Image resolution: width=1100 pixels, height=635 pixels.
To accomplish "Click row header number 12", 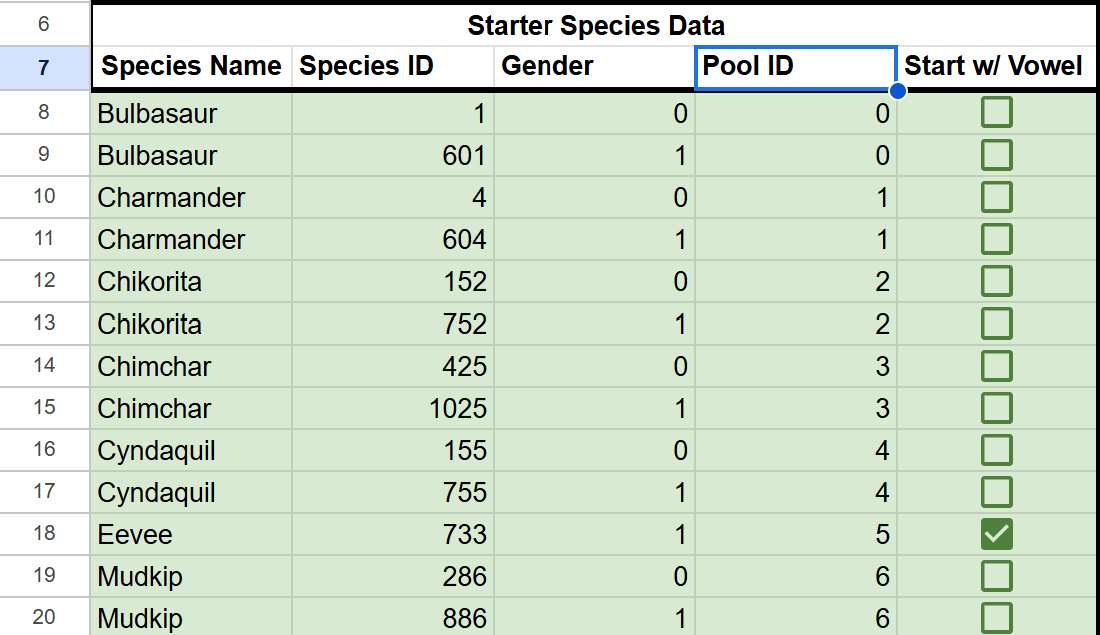I will click(44, 282).
